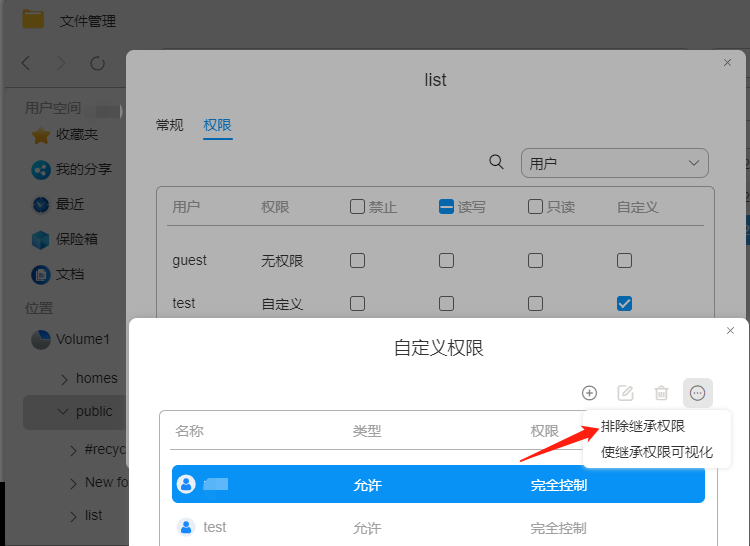Check 自定义 for guest user
The width and height of the screenshot is (750, 546).
[624, 261]
